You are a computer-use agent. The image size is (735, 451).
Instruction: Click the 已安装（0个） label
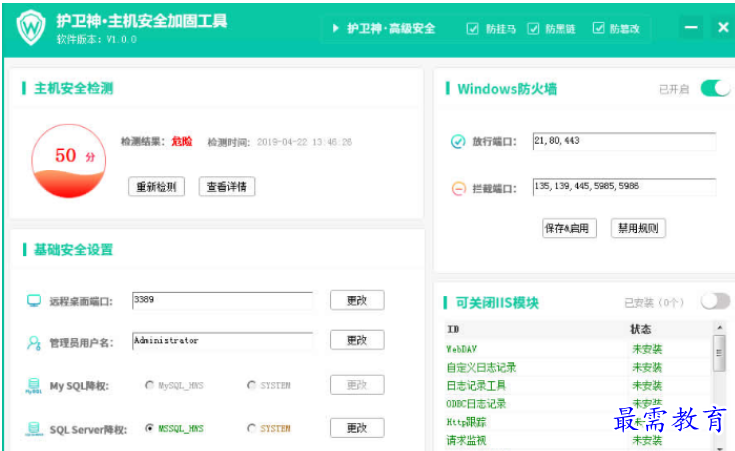(x=654, y=303)
